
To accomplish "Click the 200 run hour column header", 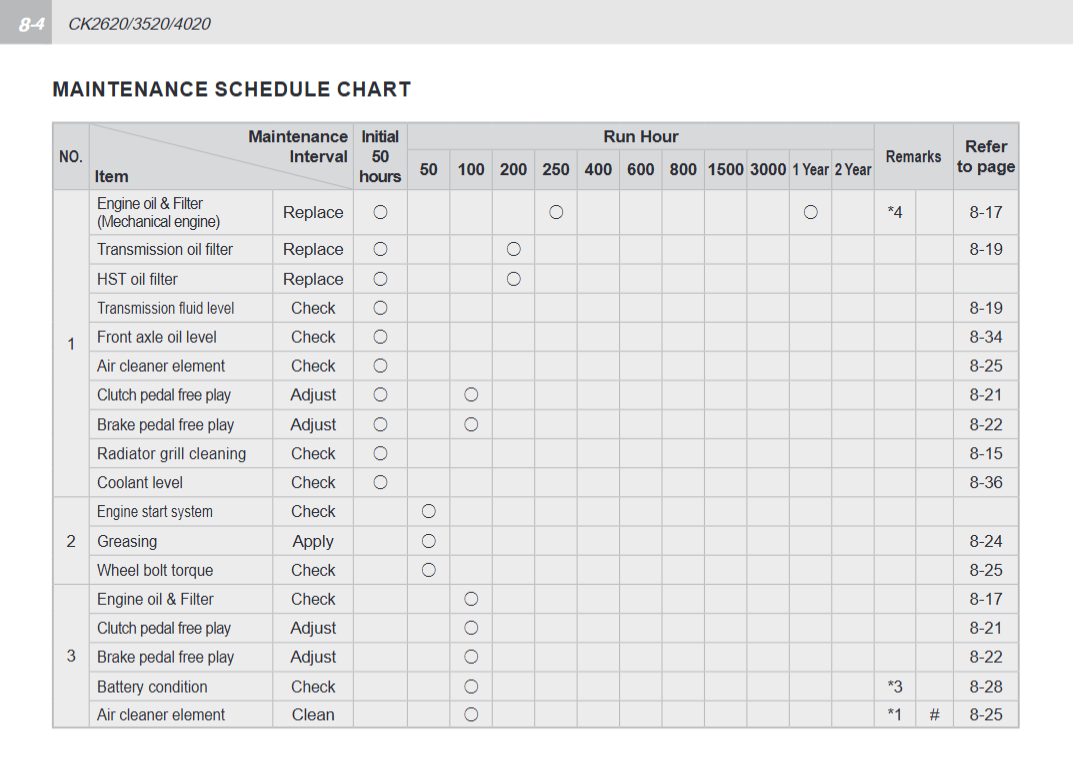I will click(x=513, y=170).
